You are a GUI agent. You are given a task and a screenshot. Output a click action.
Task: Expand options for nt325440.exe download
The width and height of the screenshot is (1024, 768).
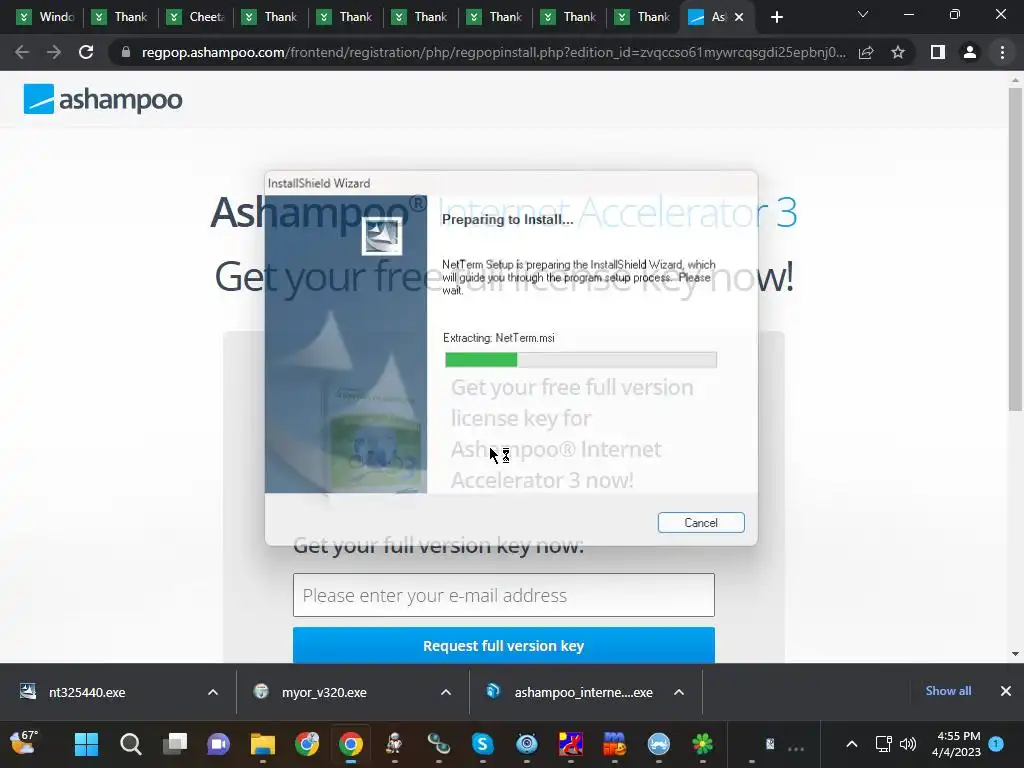point(213,692)
